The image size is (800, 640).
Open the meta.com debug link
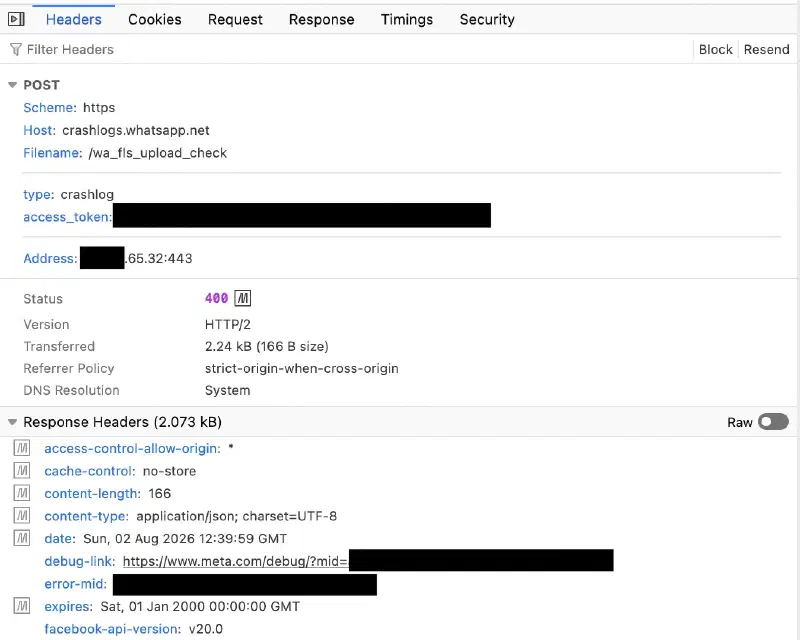click(235, 561)
